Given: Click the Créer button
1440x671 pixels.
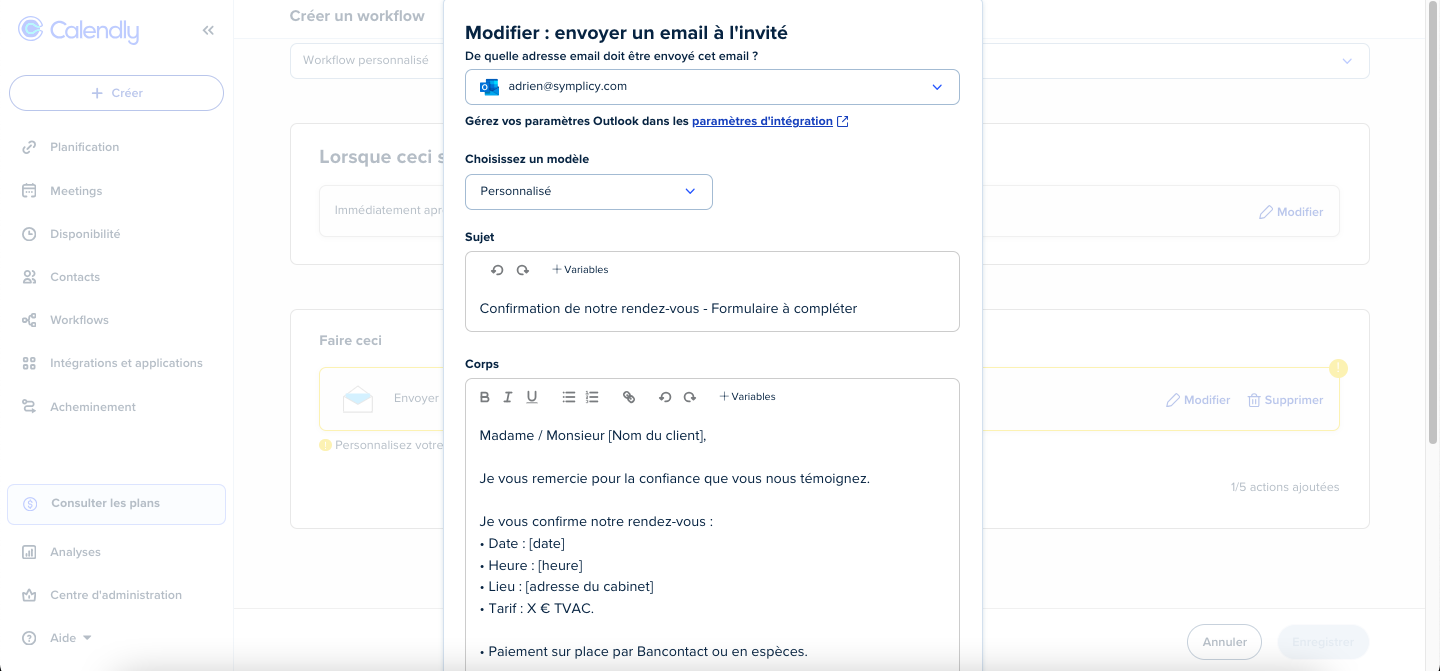Looking at the screenshot, I should 116,93.
